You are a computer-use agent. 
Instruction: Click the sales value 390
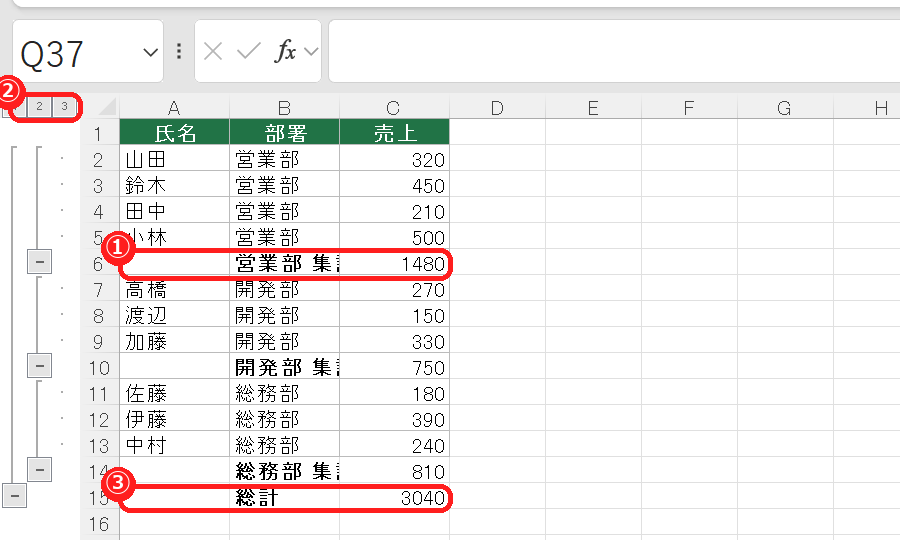pyautogui.click(x=394, y=419)
